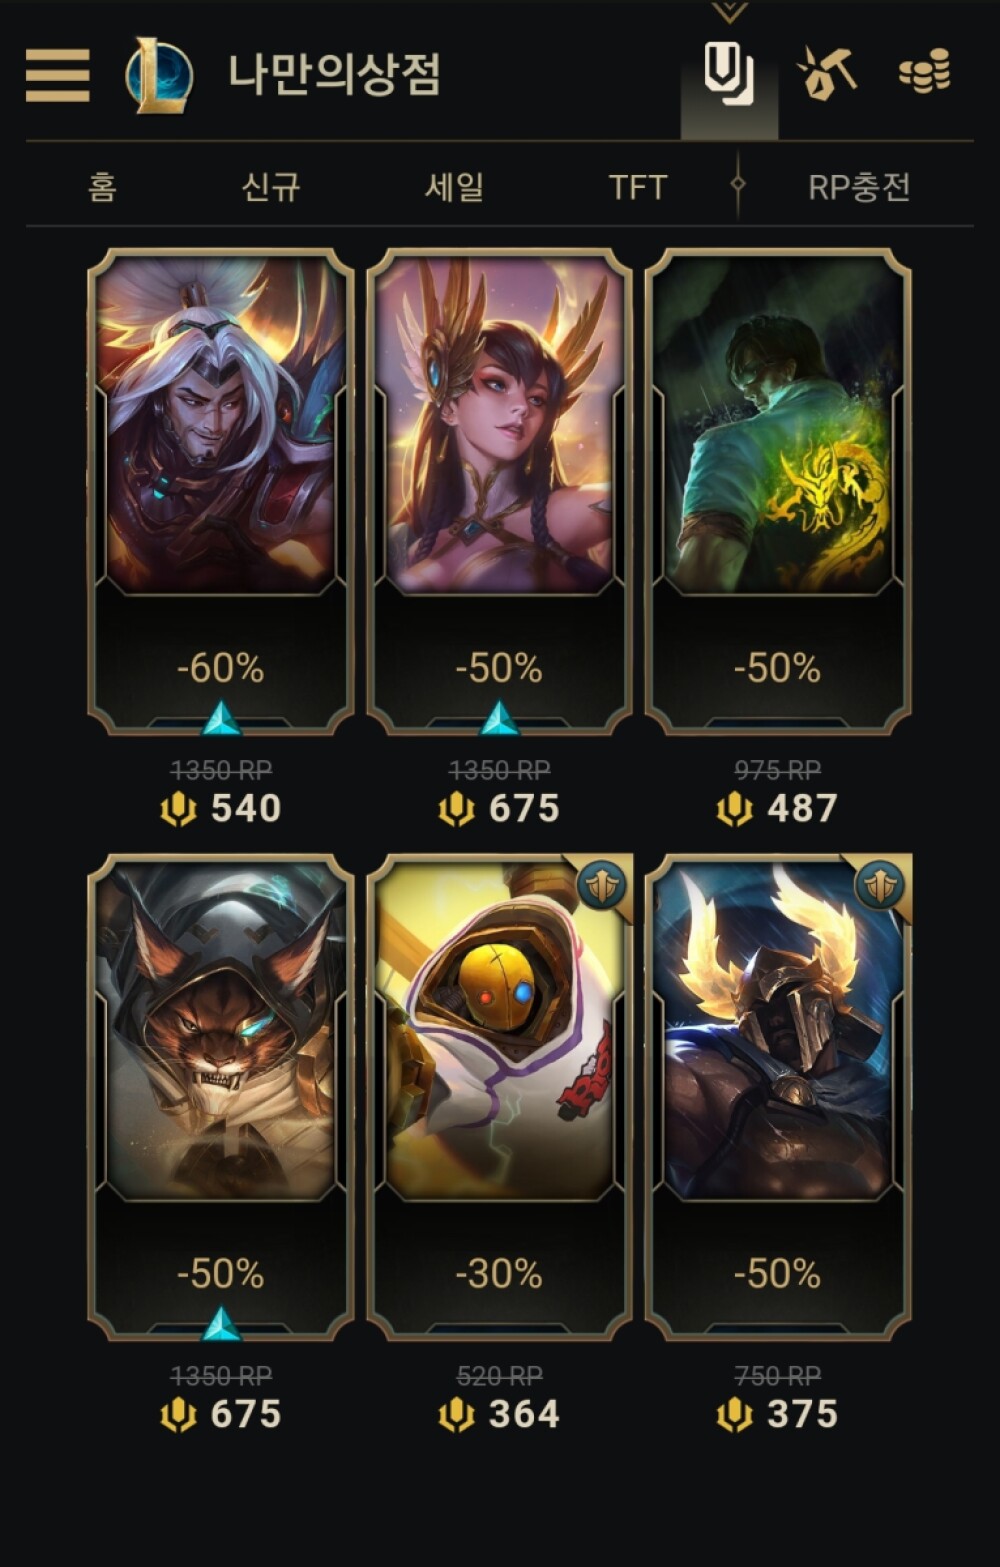Buy the skin priced 487 RP
1000x1567 pixels.
[x=777, y=491]
